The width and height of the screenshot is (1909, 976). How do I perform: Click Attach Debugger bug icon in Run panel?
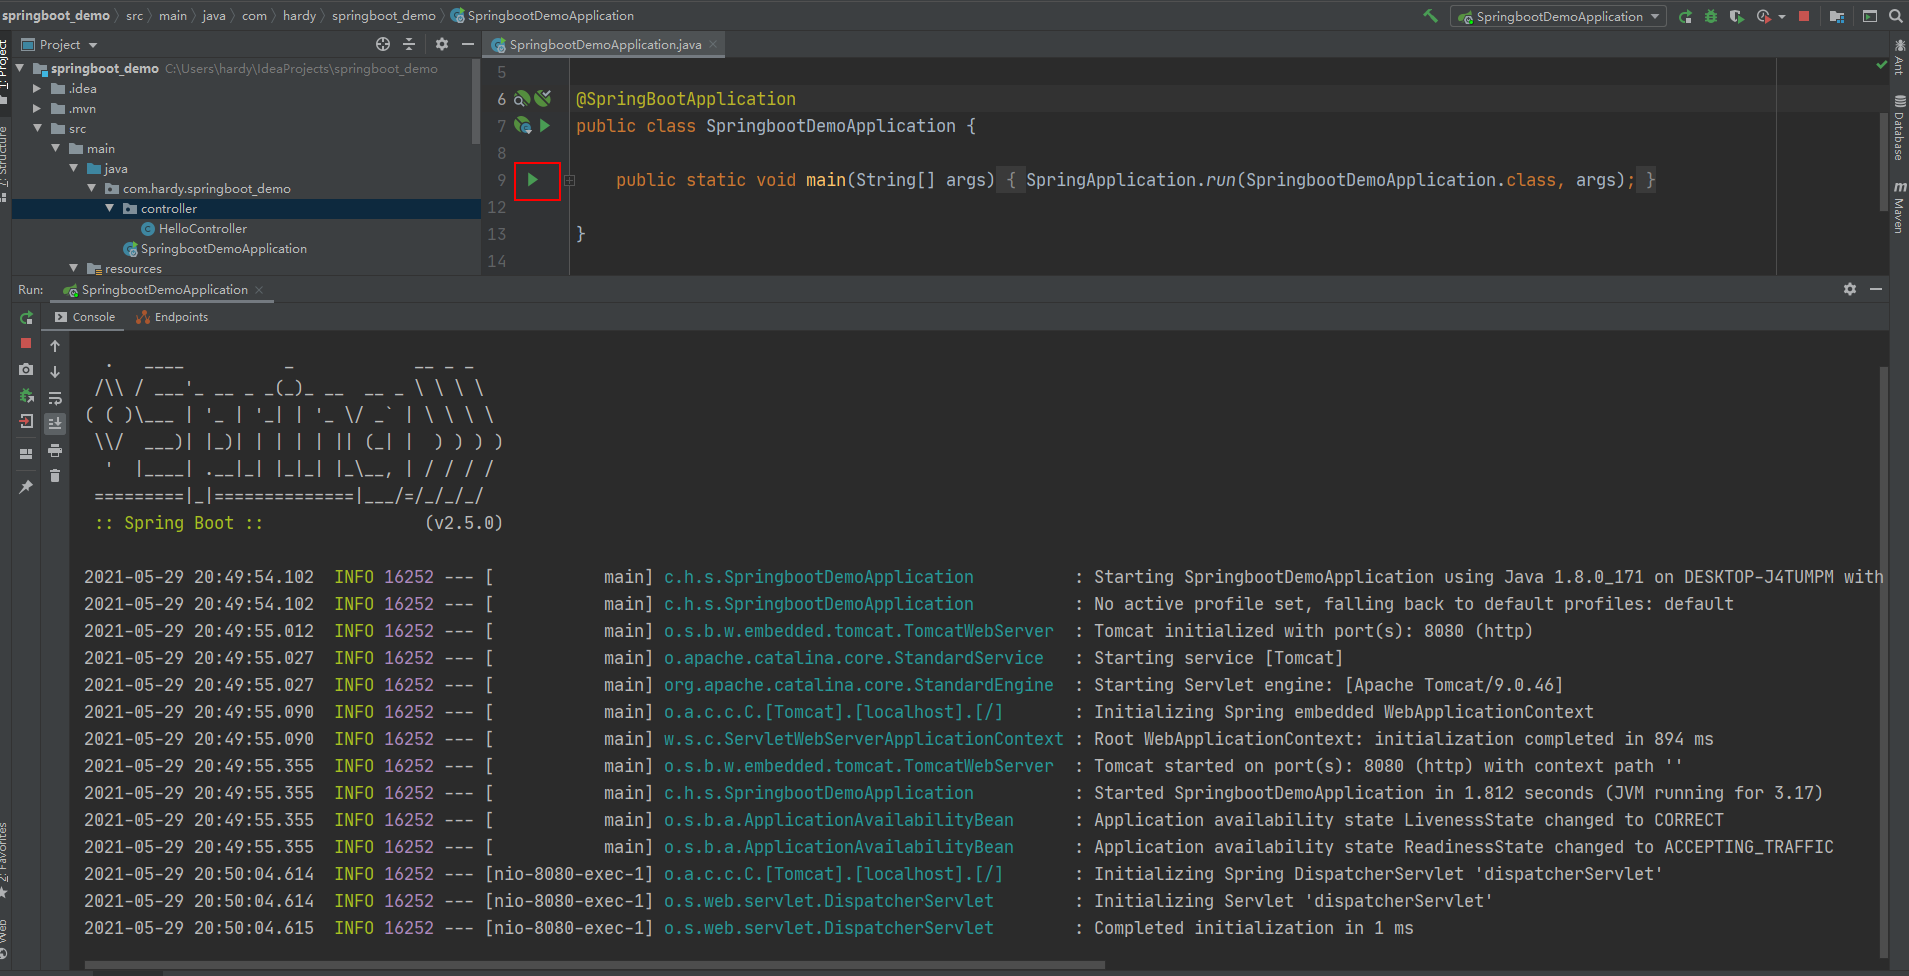click(26, 396)
